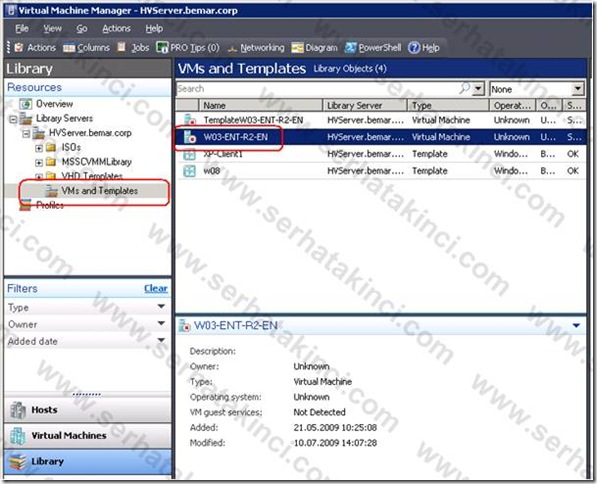This screenshot has height=484, width=597.
Task: Open the Help menu
Action: click(154, 29)
